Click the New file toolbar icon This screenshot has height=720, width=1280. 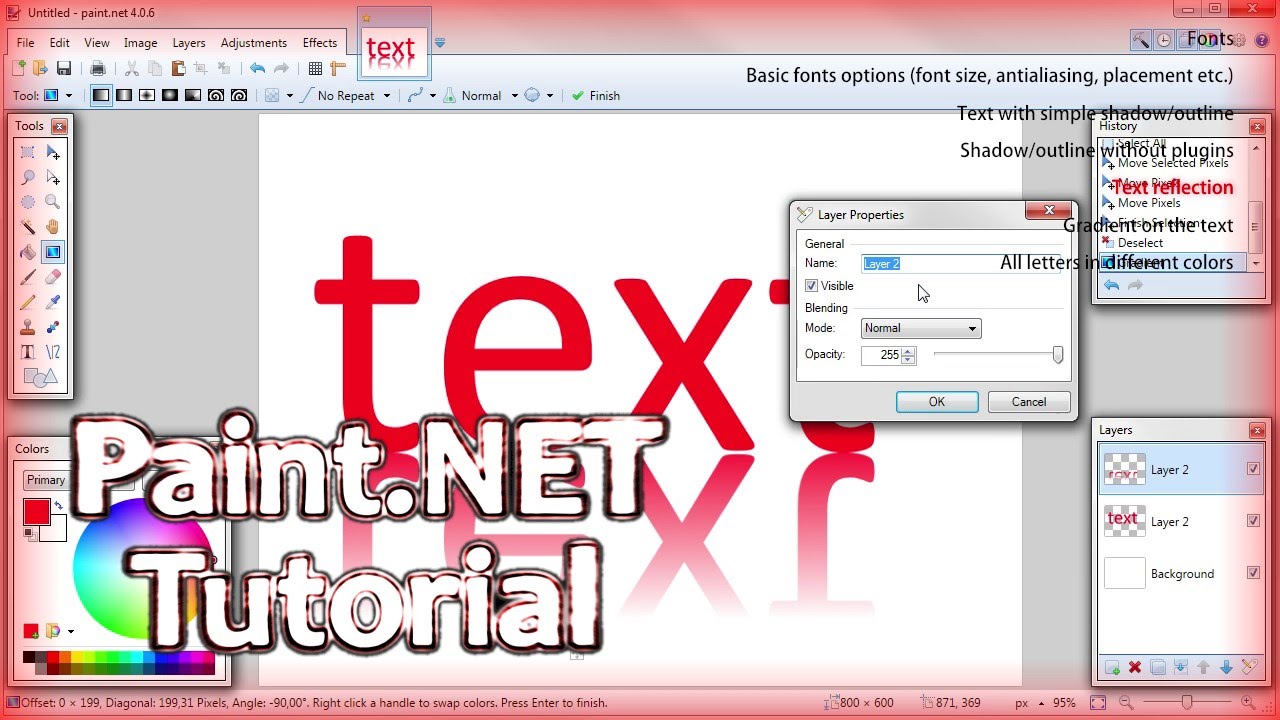coord(19,68)
